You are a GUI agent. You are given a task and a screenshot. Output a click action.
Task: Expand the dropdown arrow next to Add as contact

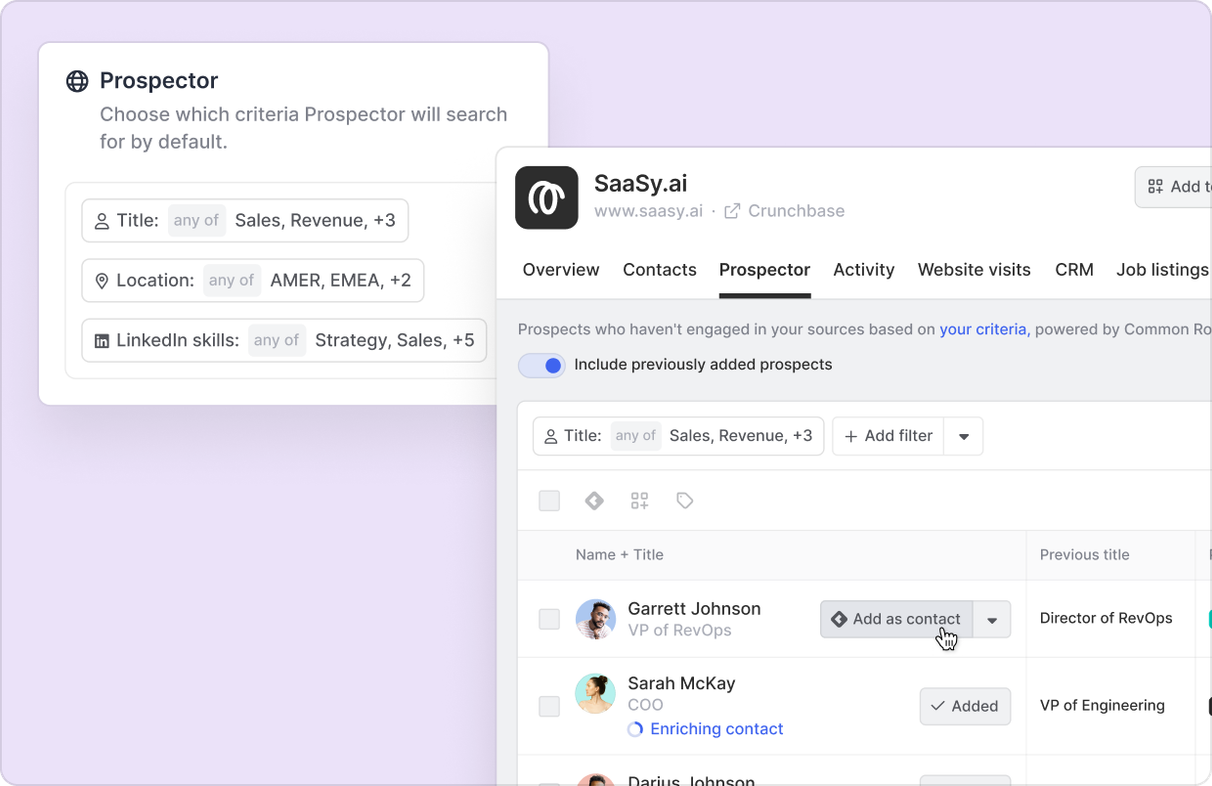point(992,620)
